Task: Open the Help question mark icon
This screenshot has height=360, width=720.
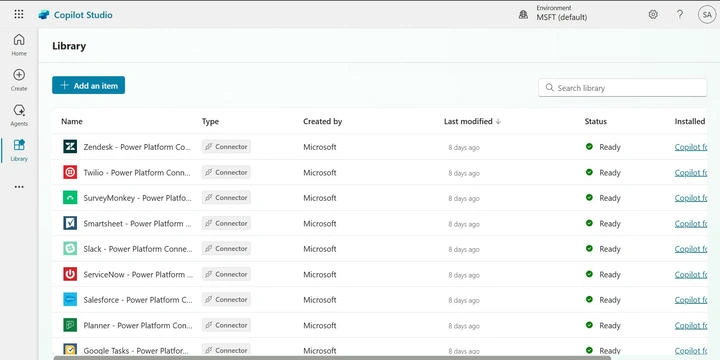Action: coord(680,14)
